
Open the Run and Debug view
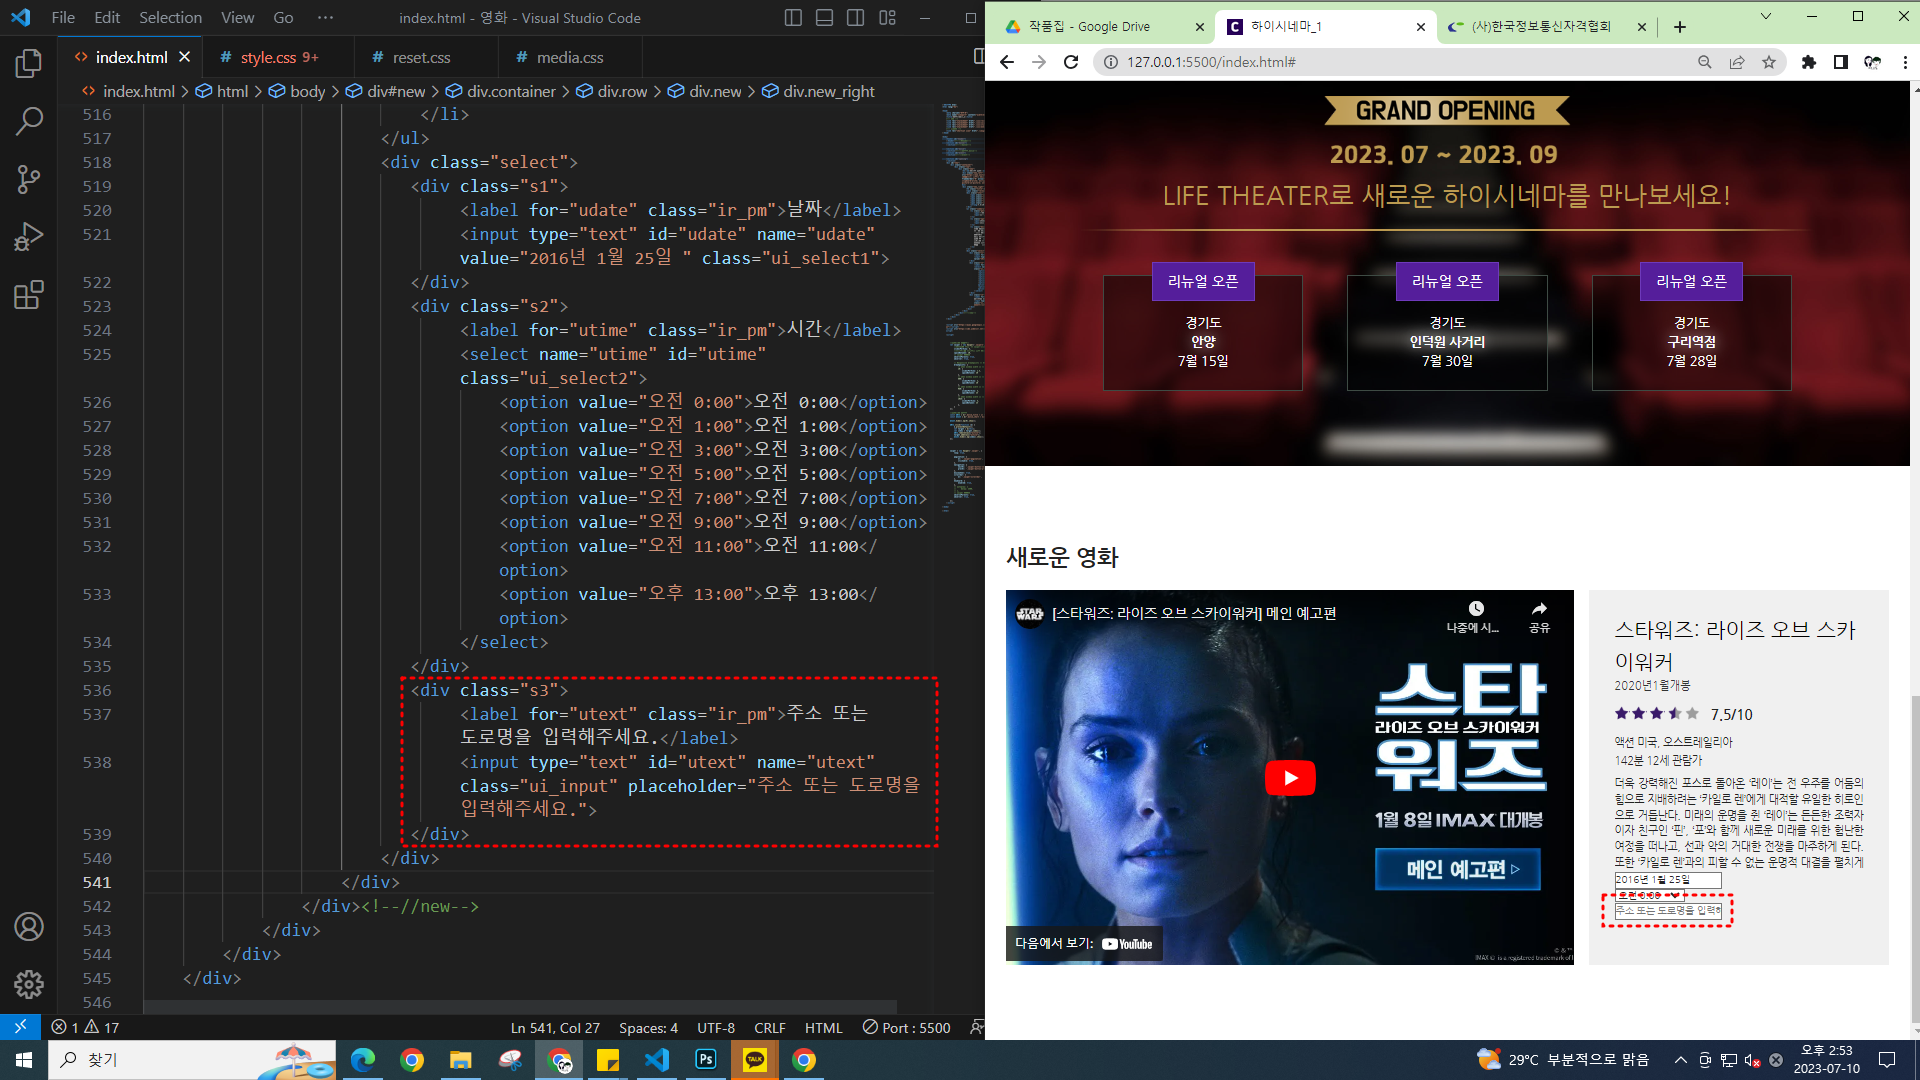coord(29,237)
